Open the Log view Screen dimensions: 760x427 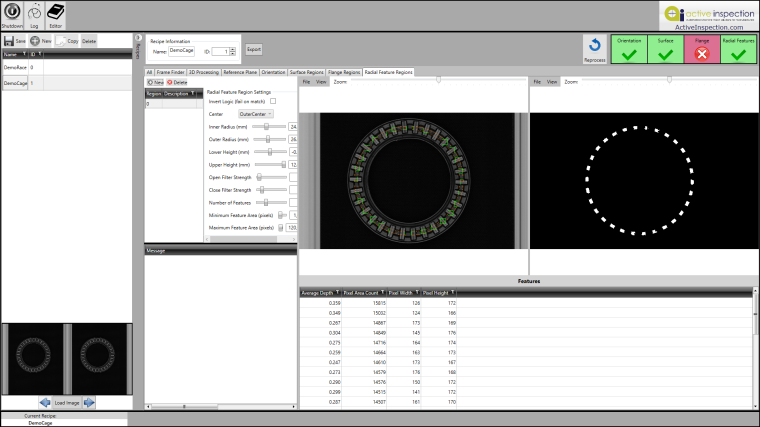click(34, 13)
